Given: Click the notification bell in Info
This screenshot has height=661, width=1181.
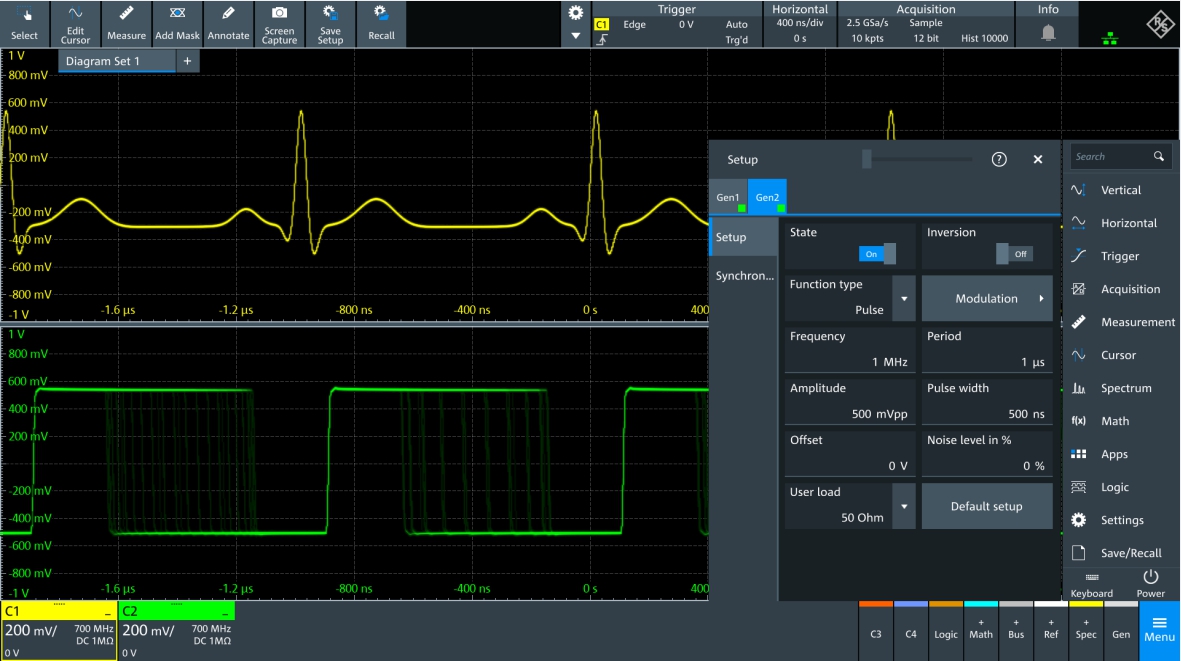Looking at the screenshot, I should (1048, 33).
